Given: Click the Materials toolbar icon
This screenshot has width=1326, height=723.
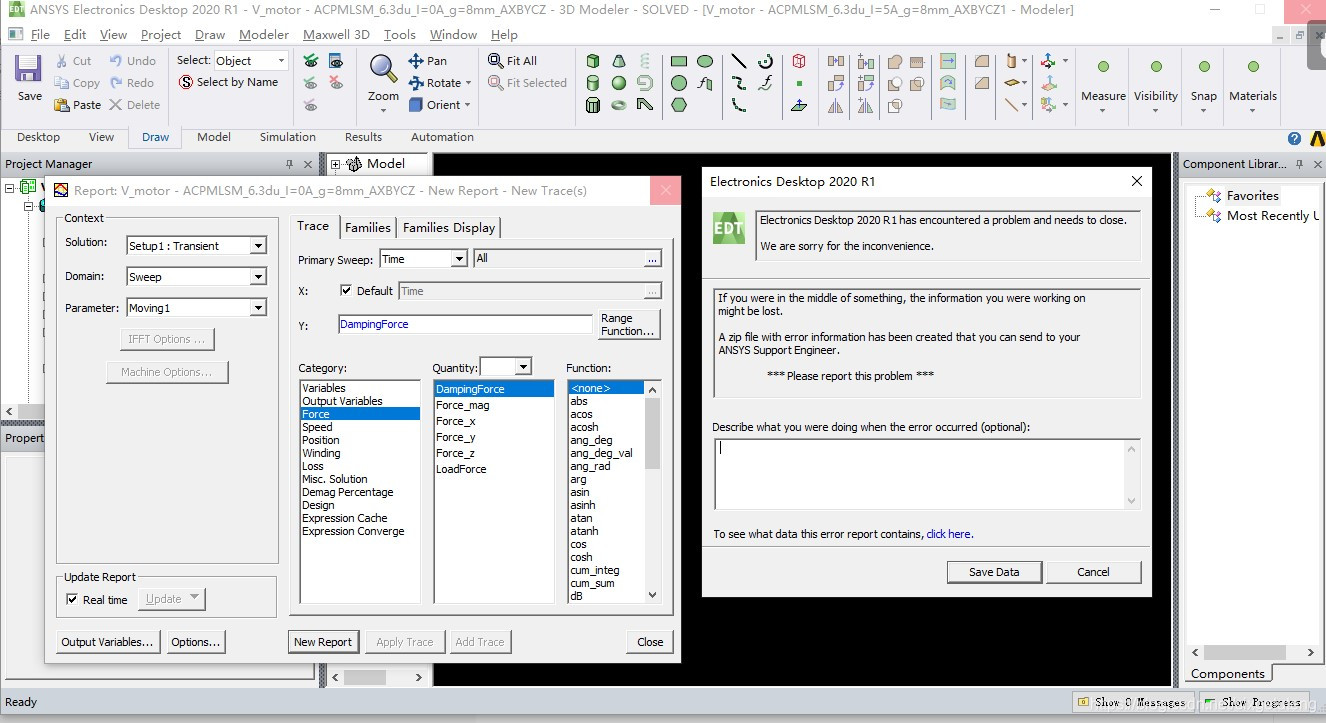Looking at the screenshot, I should pyautogui.click(x=1252, y=79).
